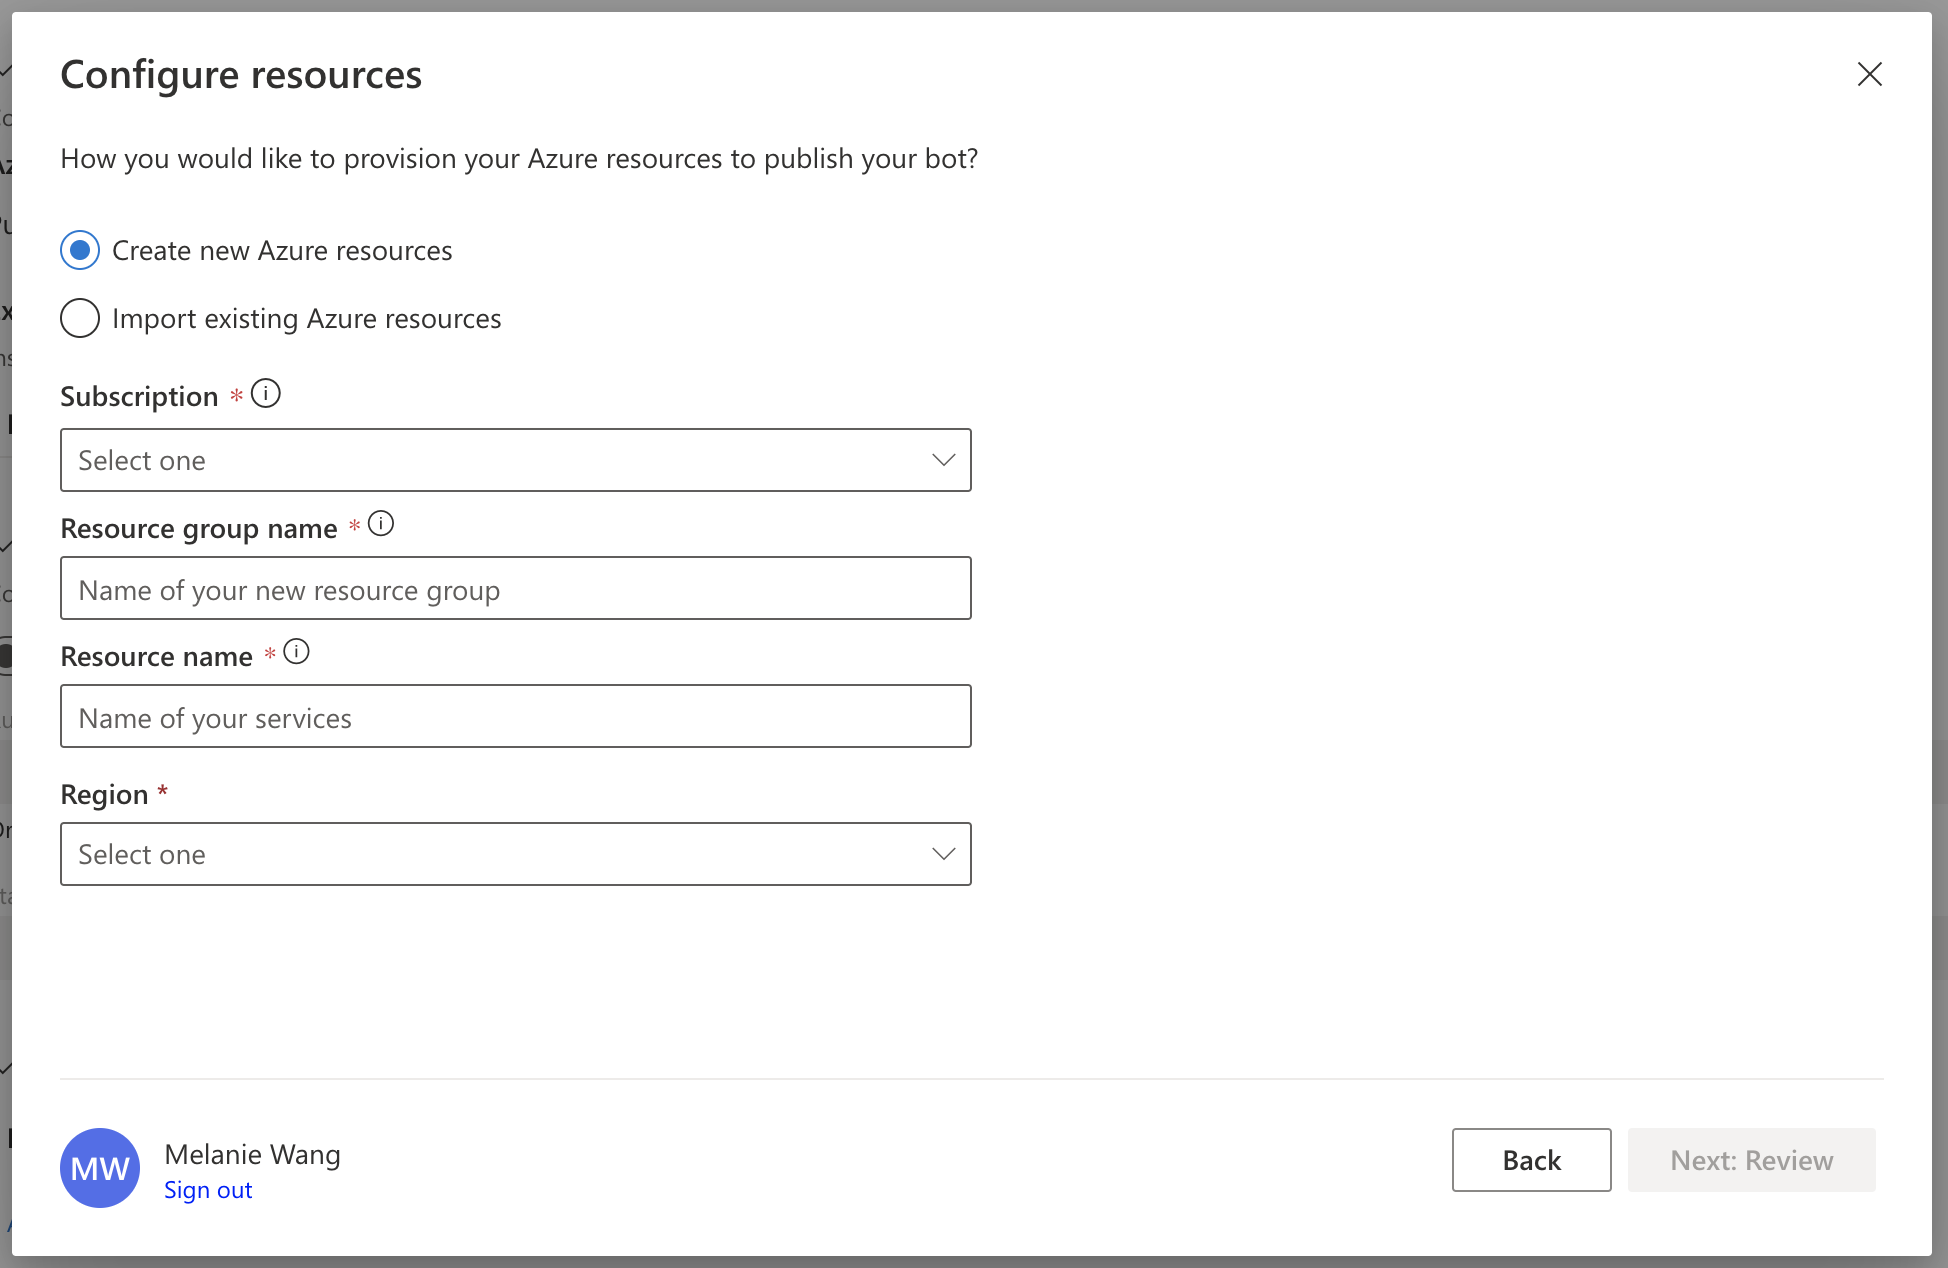Click the Configure resources dialog title
Viewport: 1948px width, 1268px height.
click(x=241, y=75)
